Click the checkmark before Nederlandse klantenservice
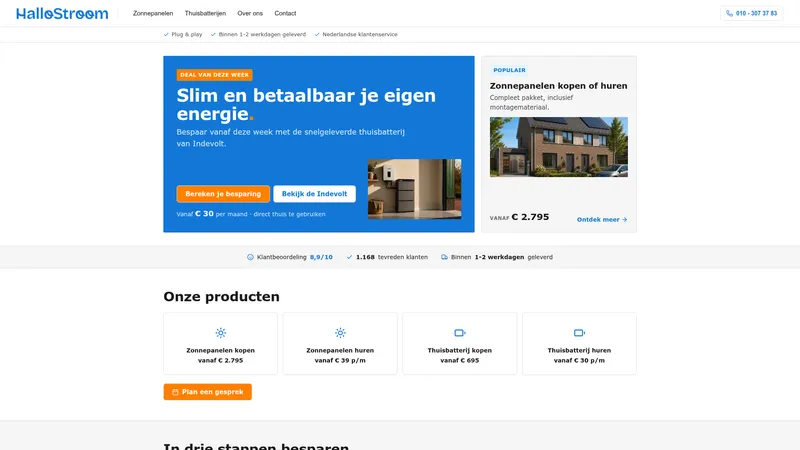The image size is (800, 450). coord(317,35)
